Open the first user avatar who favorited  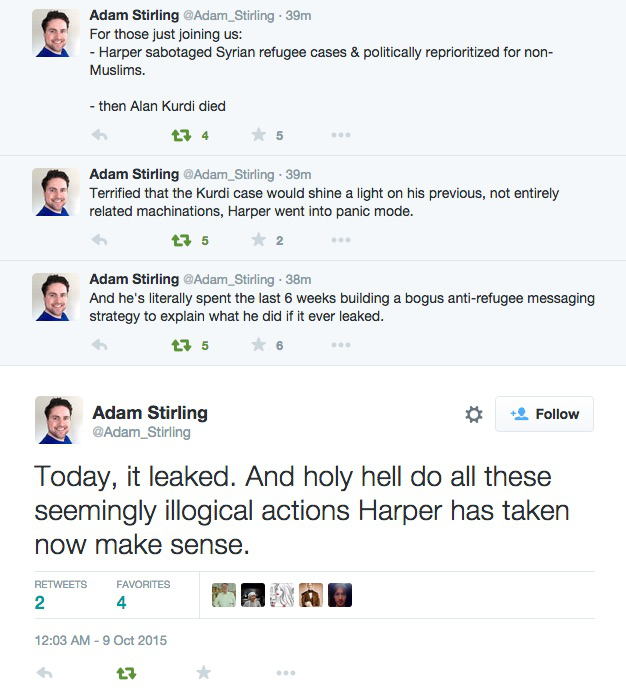click(x=225, y=595)
